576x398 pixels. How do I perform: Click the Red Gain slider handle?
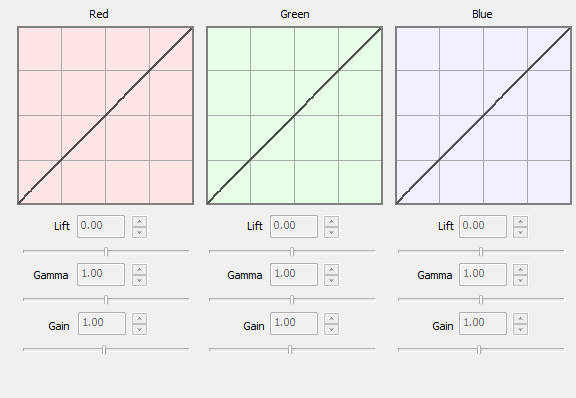104,349
